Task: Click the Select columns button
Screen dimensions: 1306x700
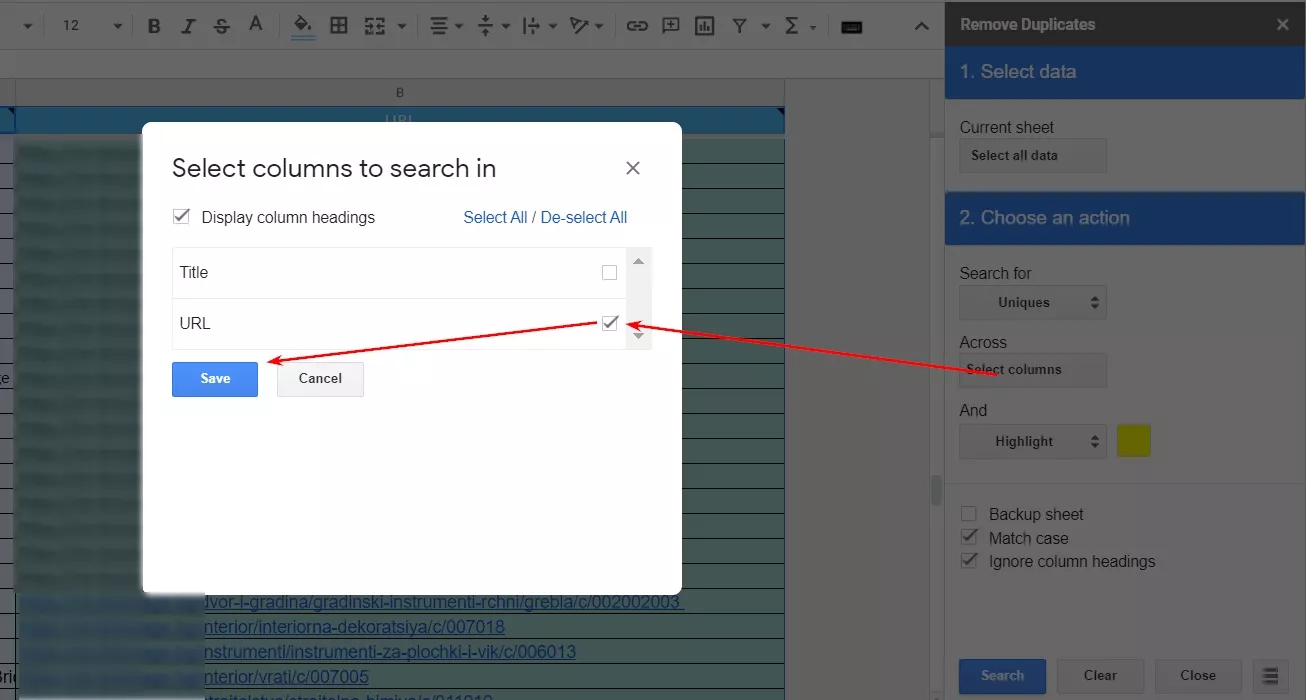Action: coord(1033,370)
